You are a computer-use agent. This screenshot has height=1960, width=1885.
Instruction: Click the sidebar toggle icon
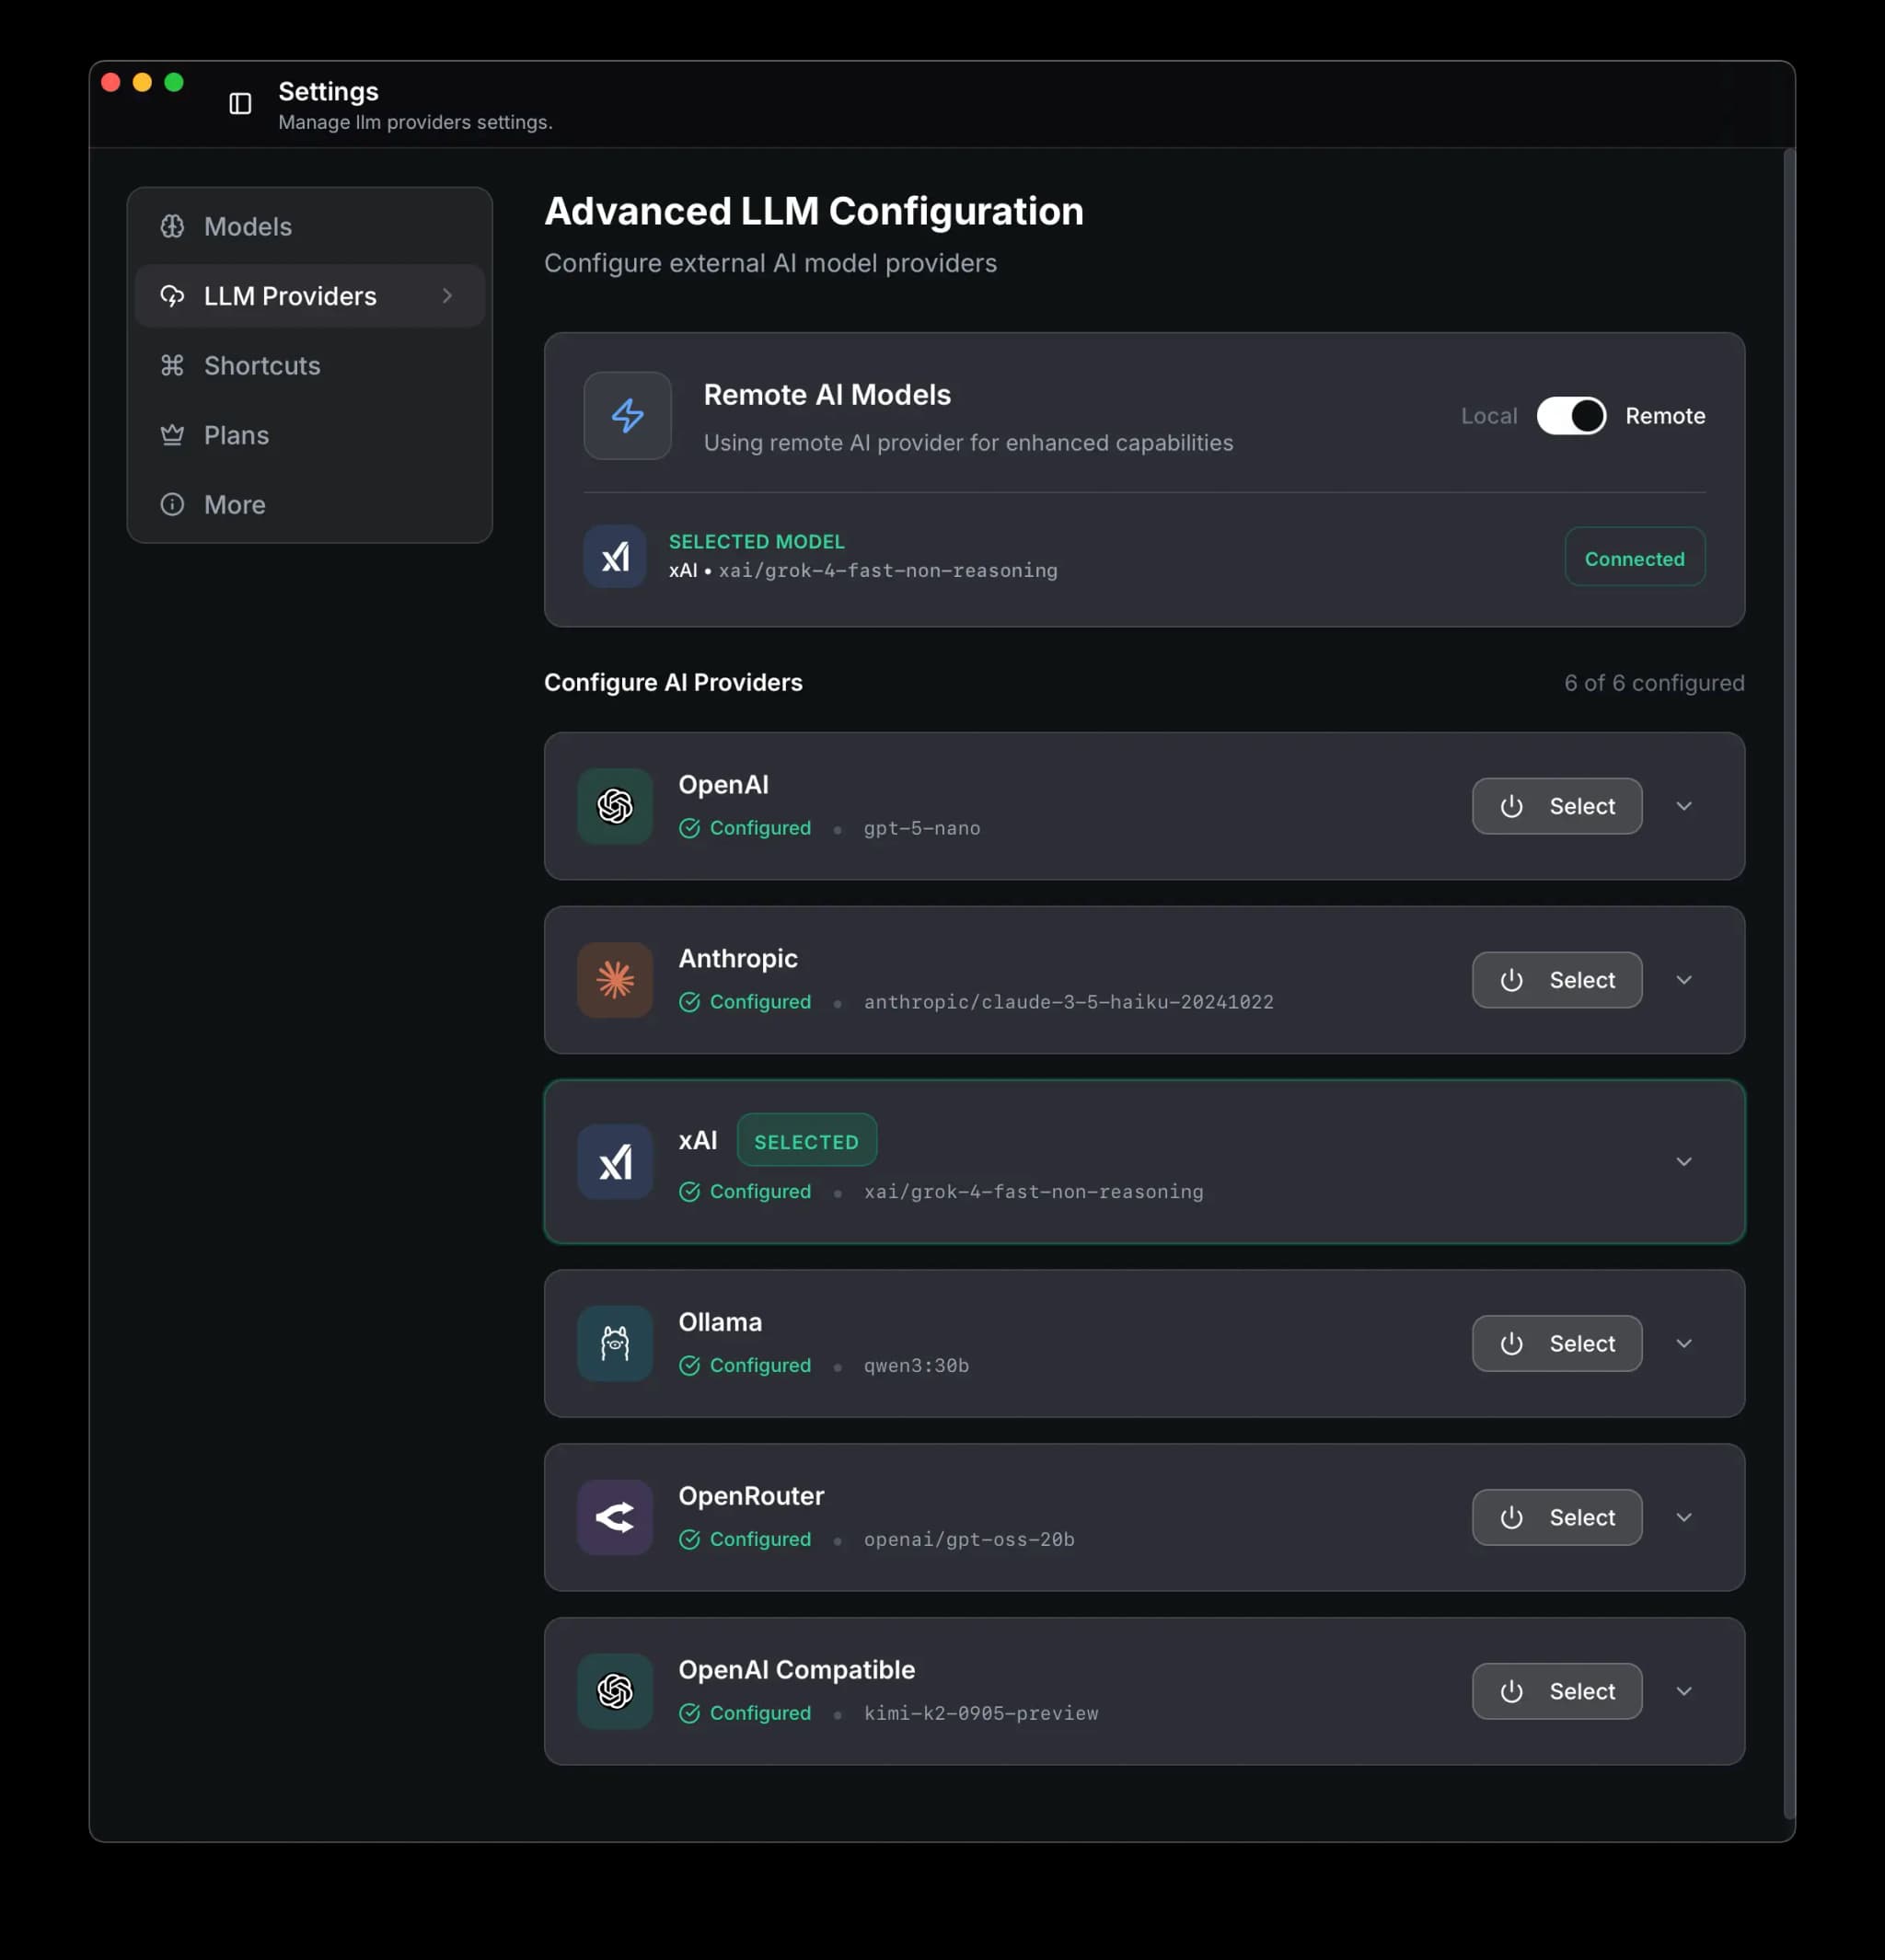click(x=240, y=103)
